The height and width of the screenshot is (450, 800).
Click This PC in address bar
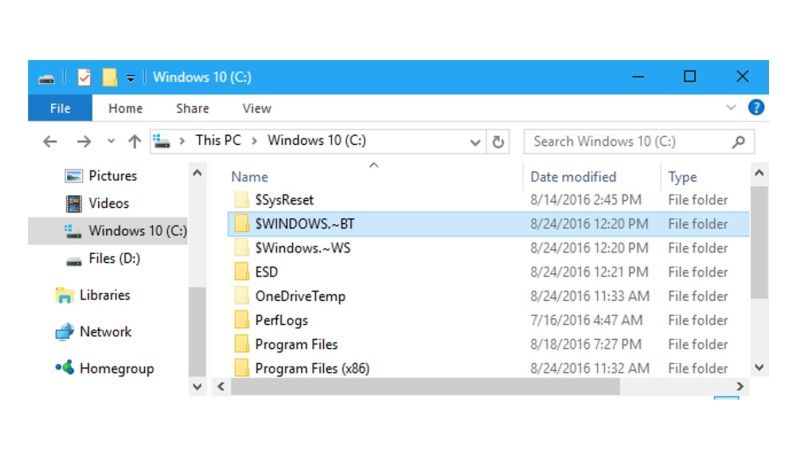click(x=218, y=140)
